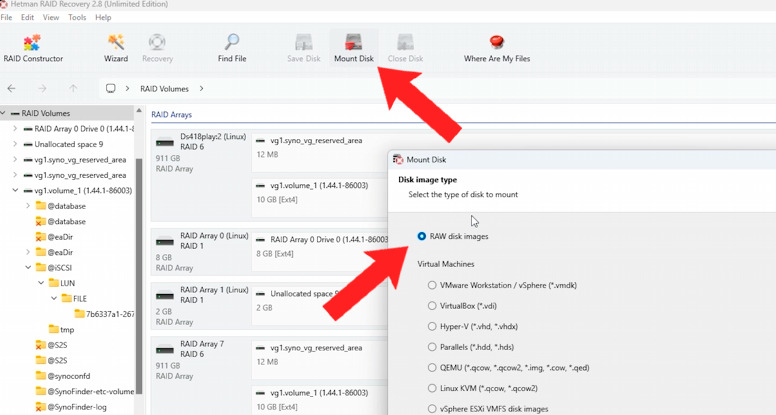Select RAID Array 0 (Linux) disk icon
The height and width of the screenshot is (415, 776).
tap(165, 242)
